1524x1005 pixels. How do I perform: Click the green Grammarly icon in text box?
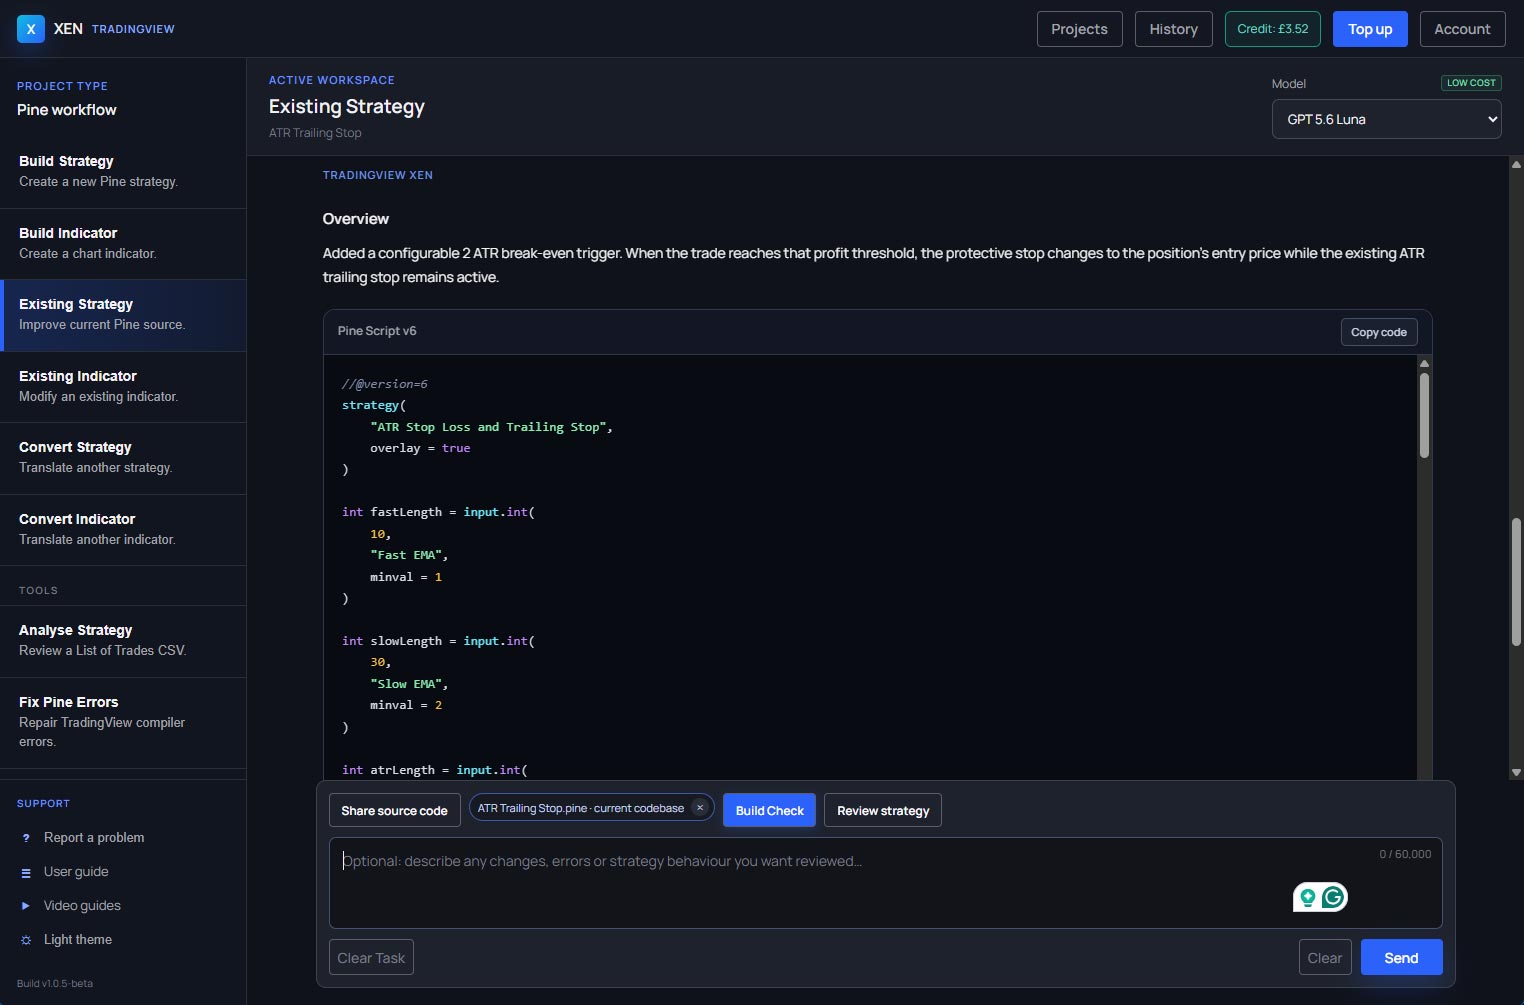[x=1333, y=897]
